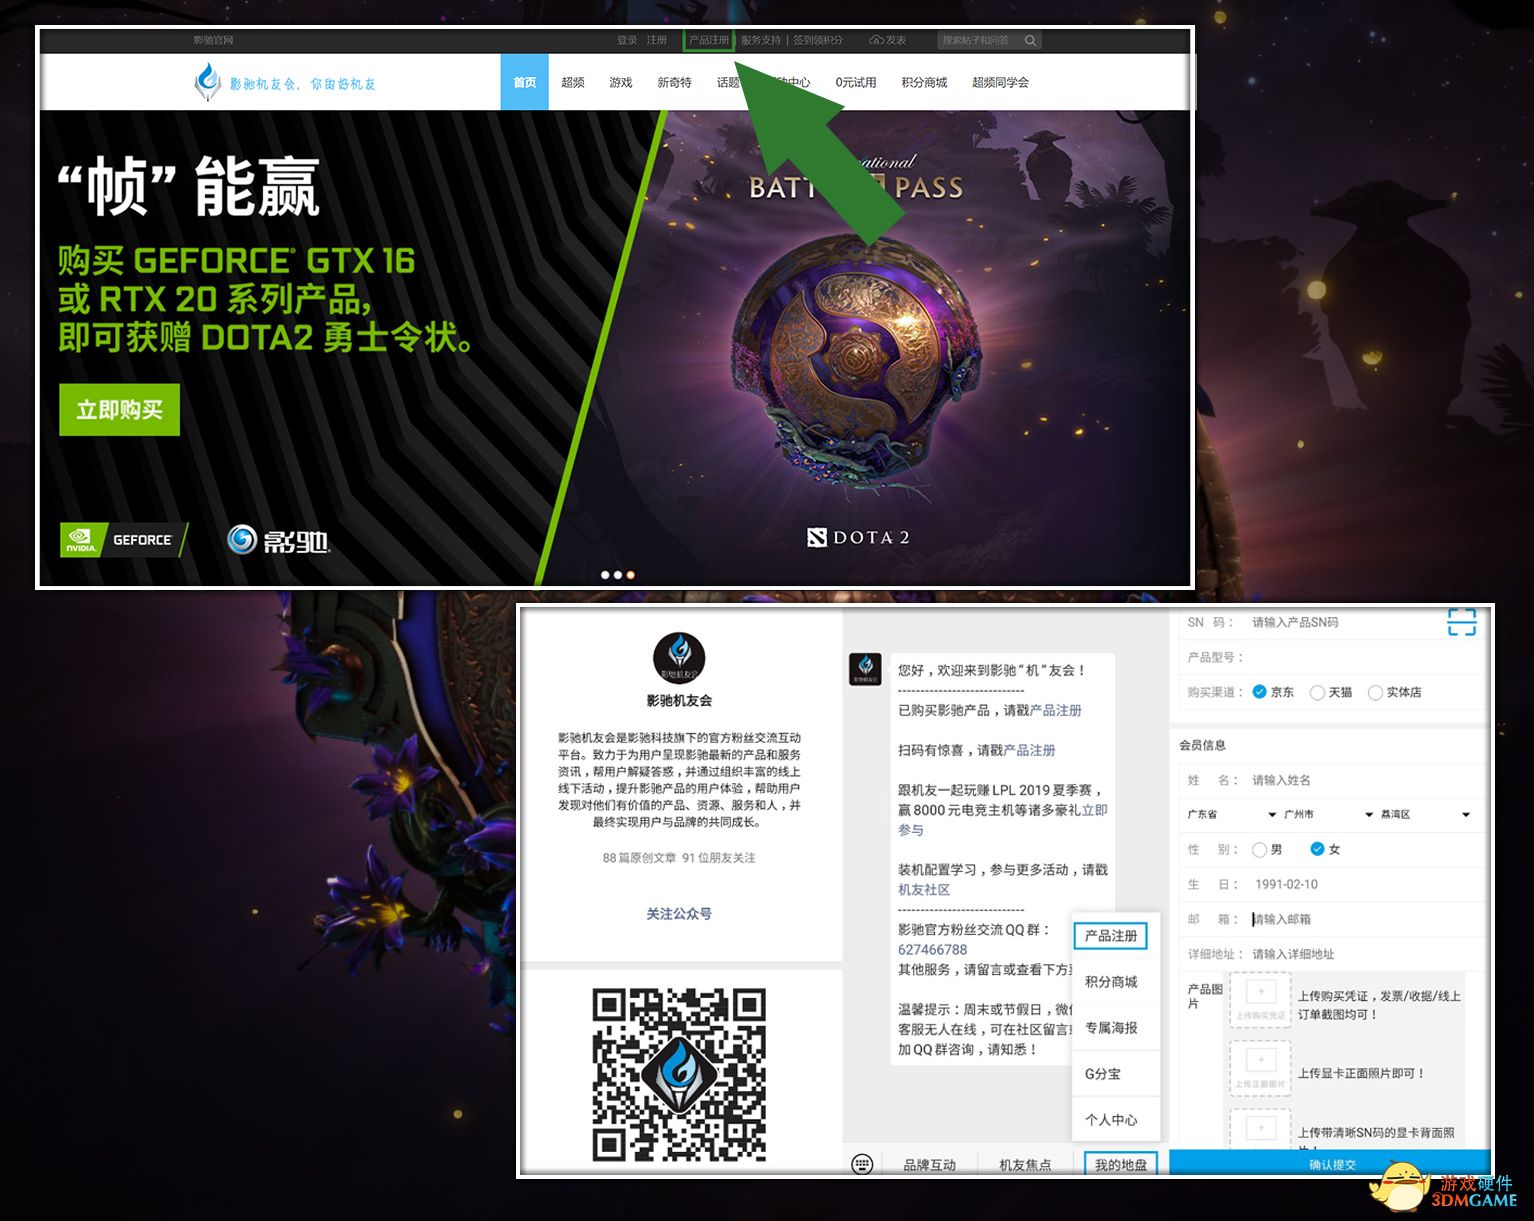Tap the 确认提交 submit button
The width and height of the screenshot is (1534, 1221).
pos(1332,1164)
